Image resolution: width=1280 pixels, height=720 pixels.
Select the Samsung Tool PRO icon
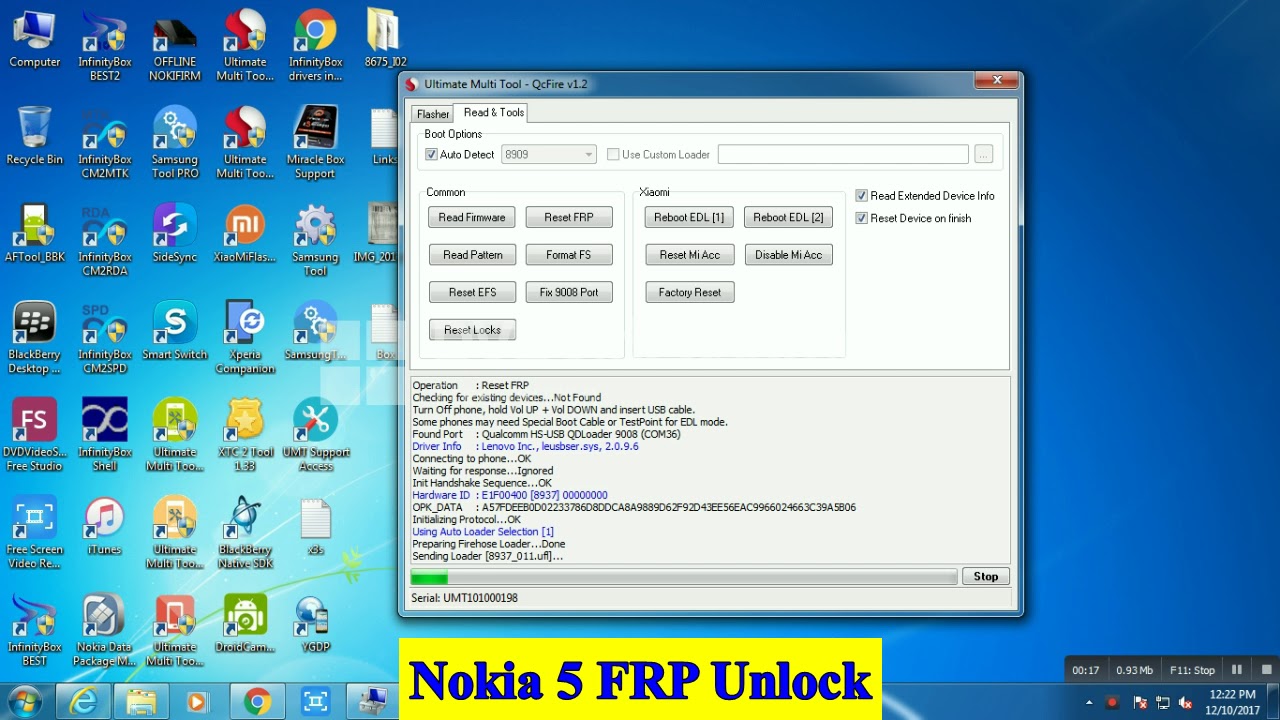coord(175,143)
